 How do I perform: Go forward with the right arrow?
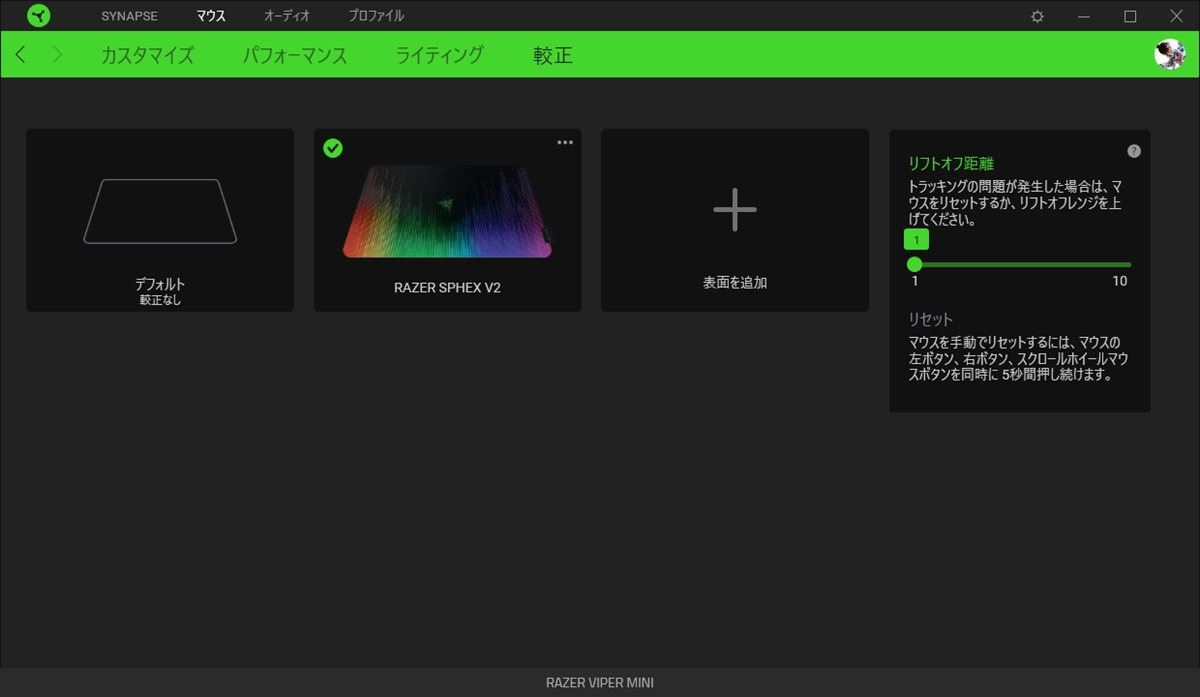point(57,55)
